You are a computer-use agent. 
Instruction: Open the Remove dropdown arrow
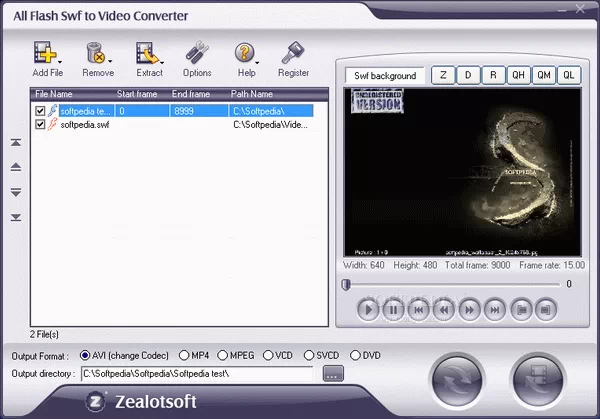coord(110,61)
